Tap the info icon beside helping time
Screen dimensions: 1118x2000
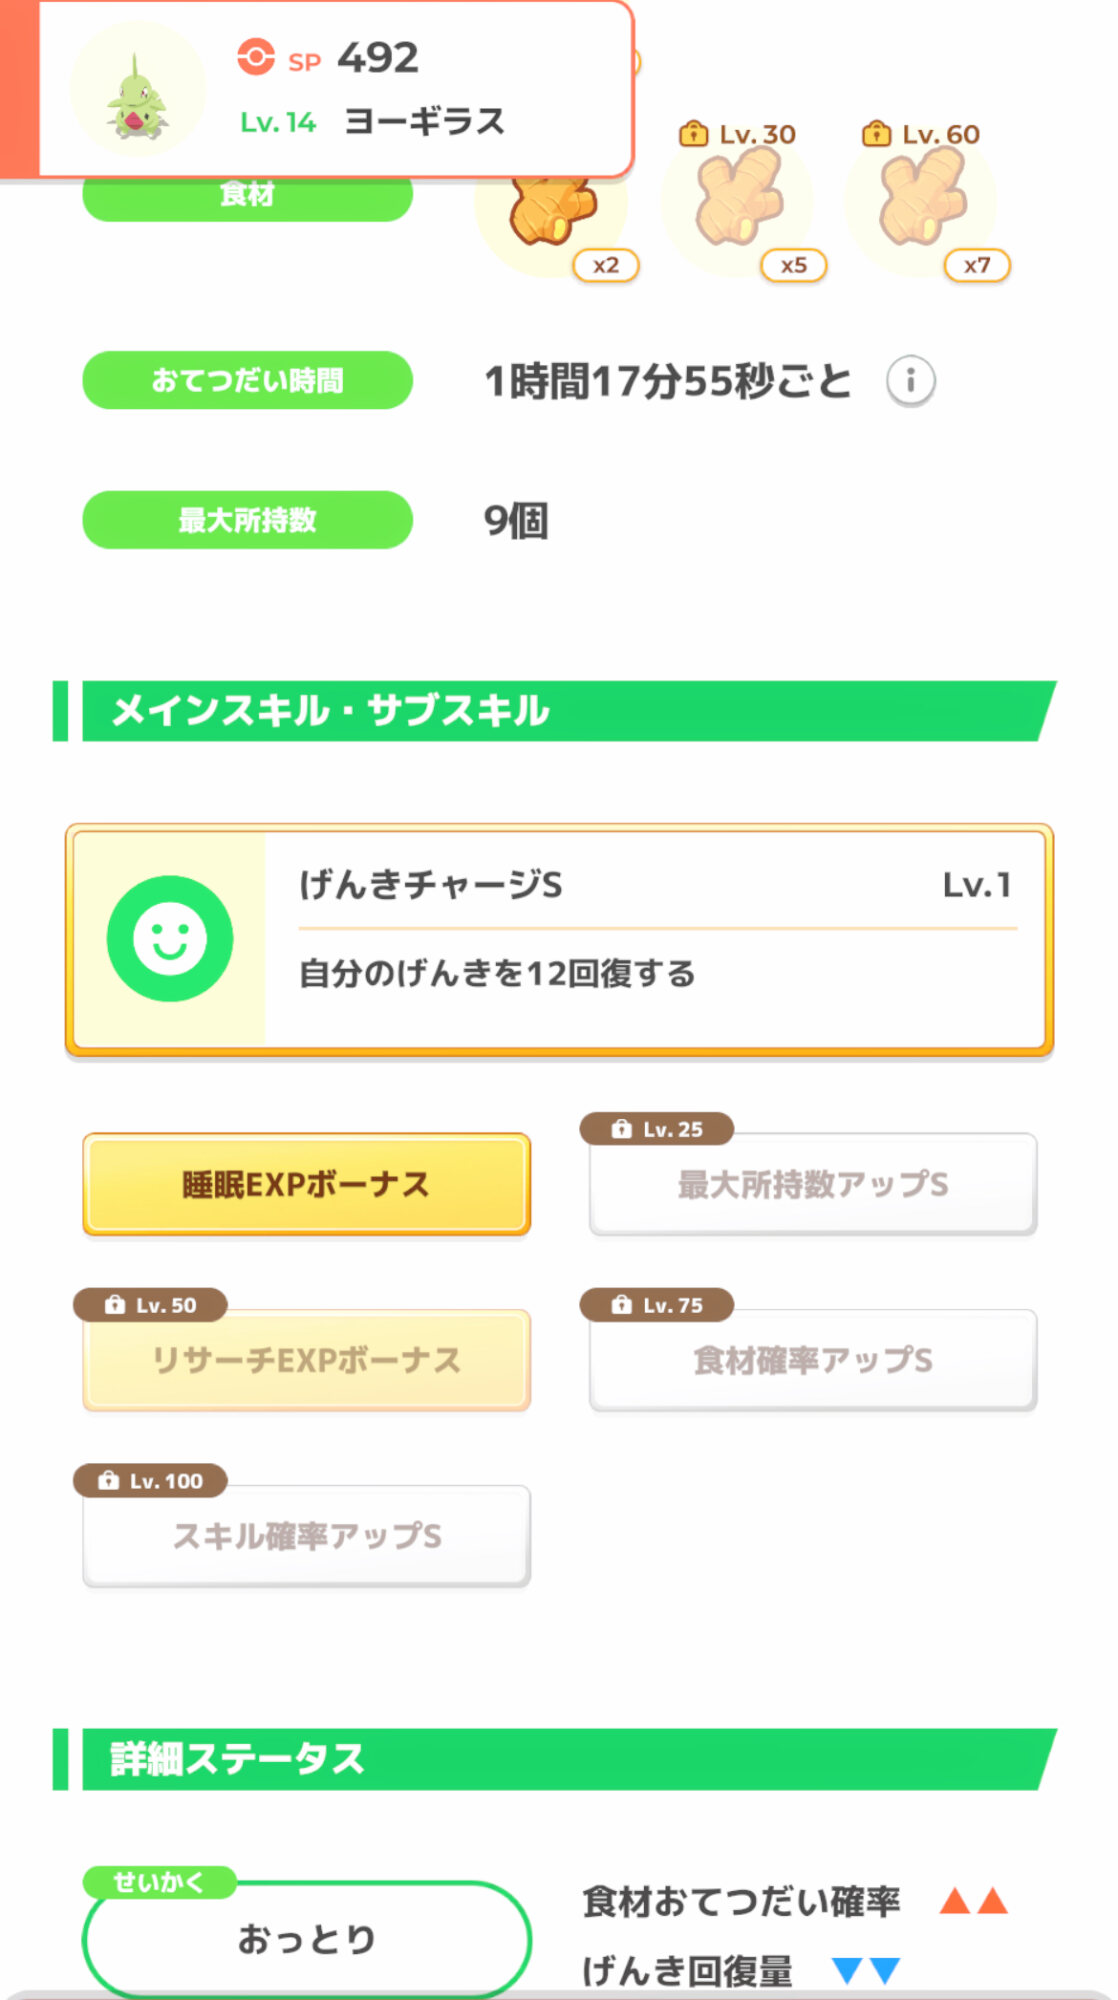tap(910, 381)
